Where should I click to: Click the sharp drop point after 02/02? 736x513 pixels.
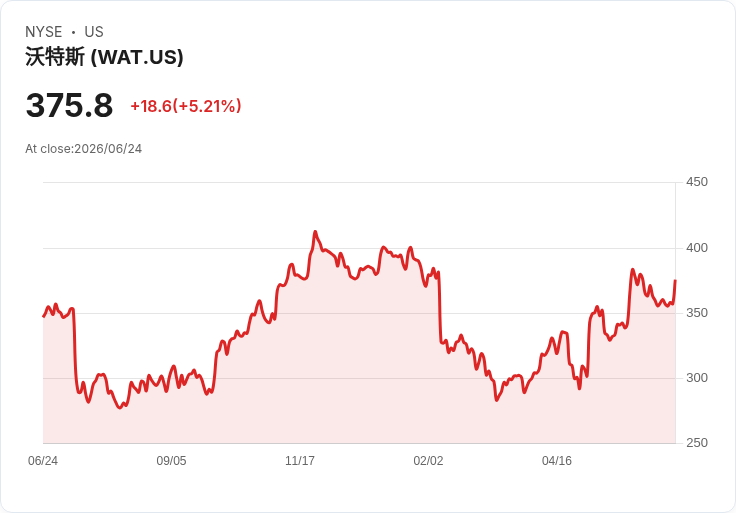[x=440, y=307]
